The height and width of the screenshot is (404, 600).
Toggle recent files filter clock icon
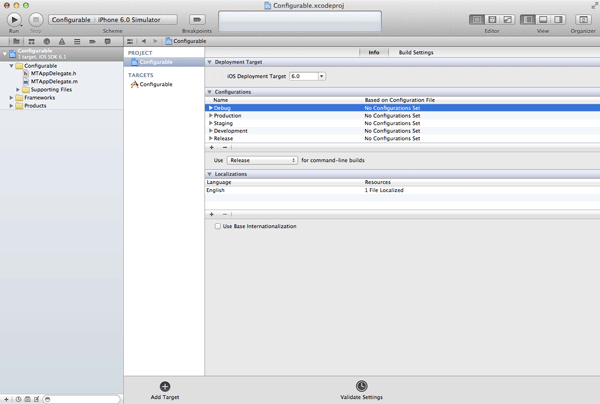pyautogui.click(x=18, y=399)
